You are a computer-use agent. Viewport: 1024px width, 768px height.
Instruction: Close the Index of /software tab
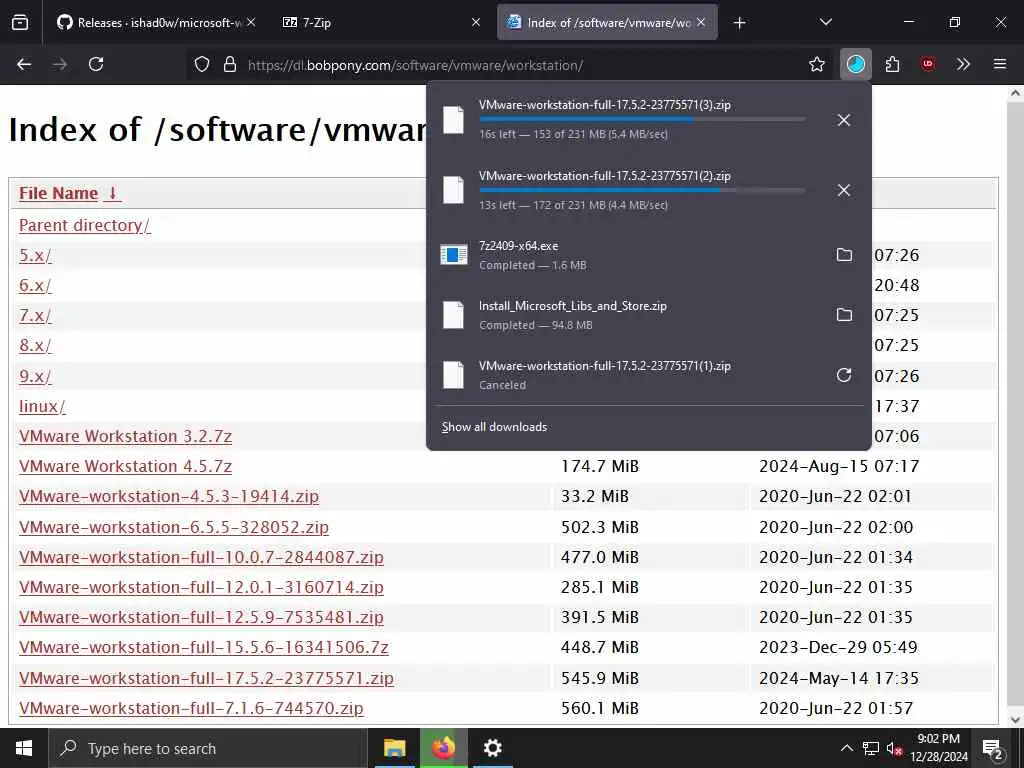click(701, 22)
